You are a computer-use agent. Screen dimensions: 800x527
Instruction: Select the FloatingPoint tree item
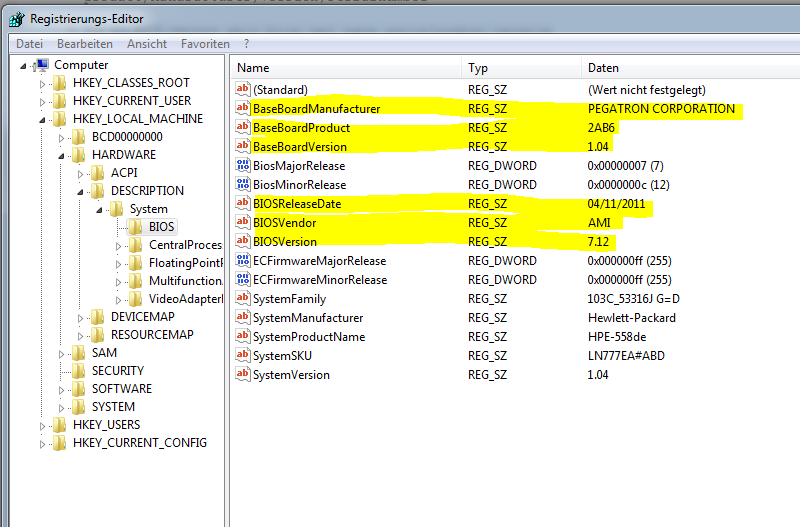tap(186, 263)
